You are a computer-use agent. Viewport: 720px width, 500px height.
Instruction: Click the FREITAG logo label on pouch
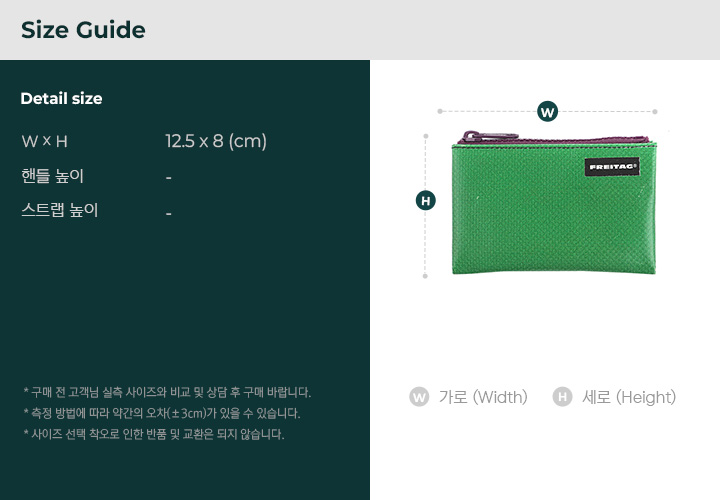612,167
